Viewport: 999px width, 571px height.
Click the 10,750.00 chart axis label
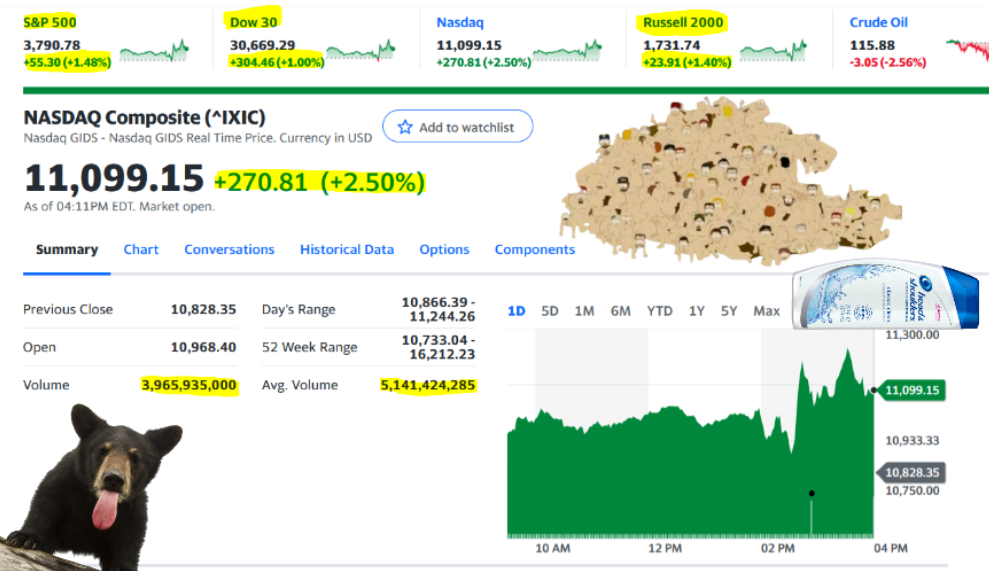(912, 491)
